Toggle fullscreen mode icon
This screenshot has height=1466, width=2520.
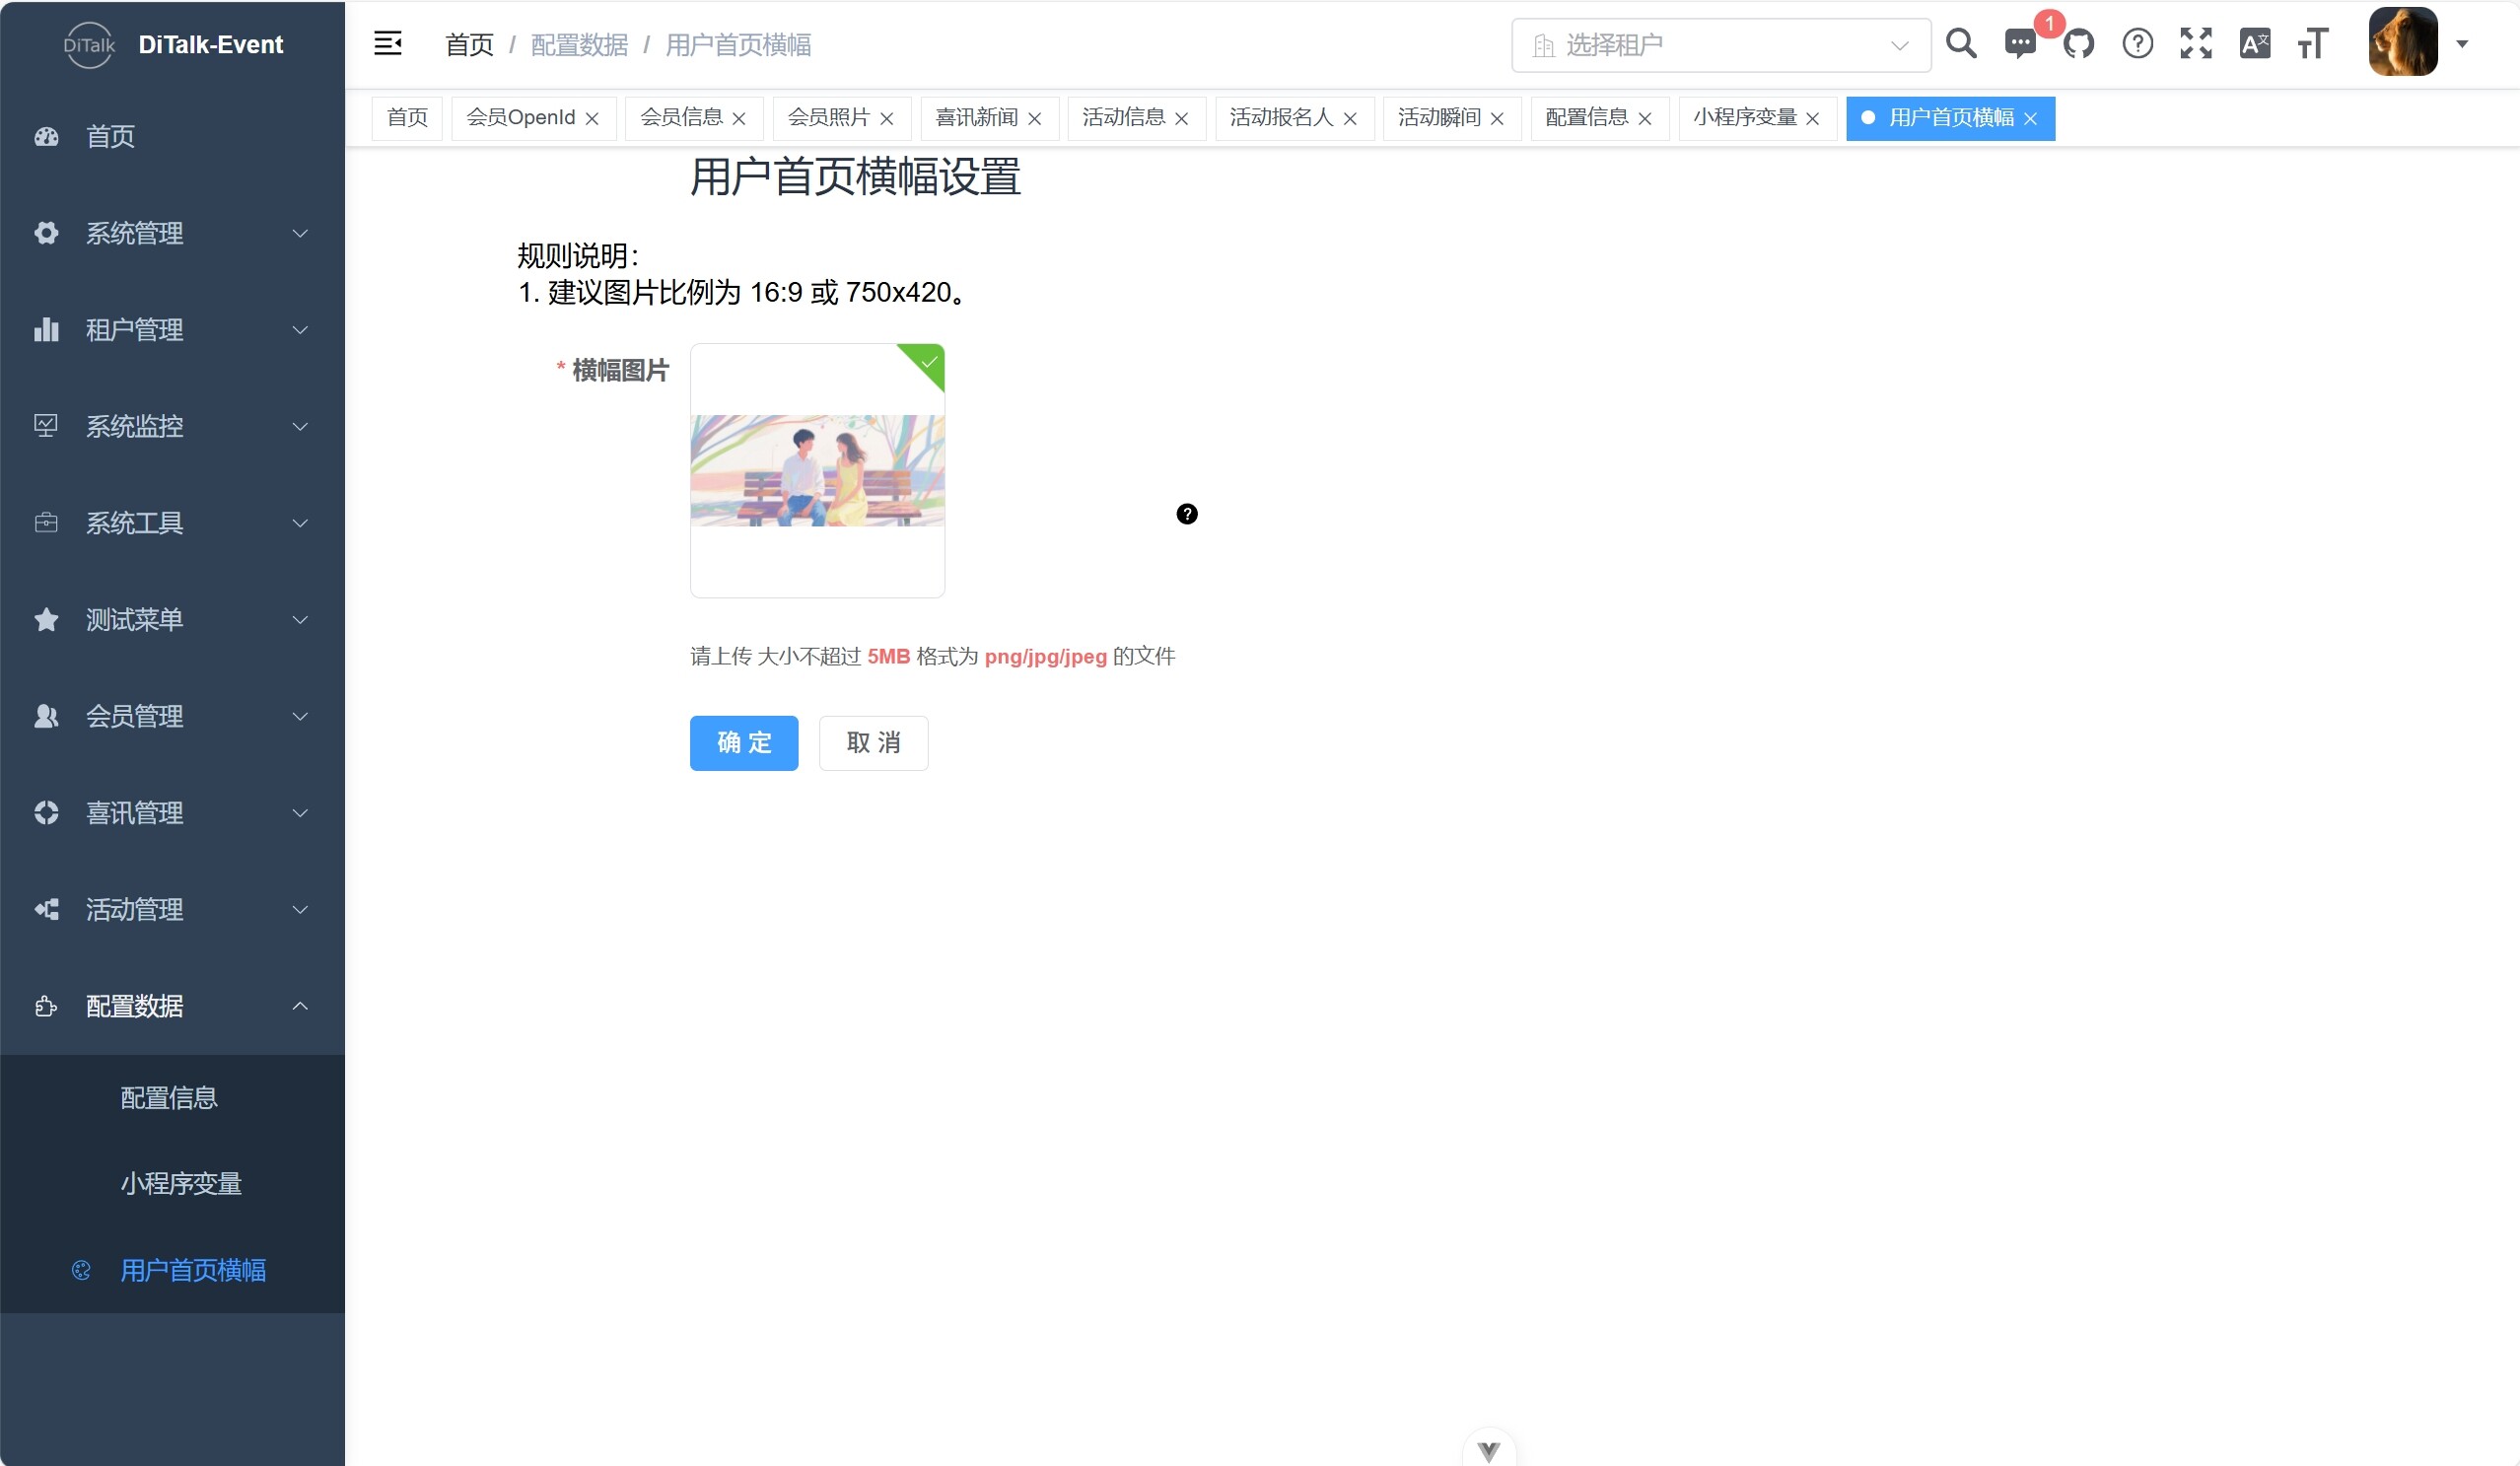[2196, 44]
